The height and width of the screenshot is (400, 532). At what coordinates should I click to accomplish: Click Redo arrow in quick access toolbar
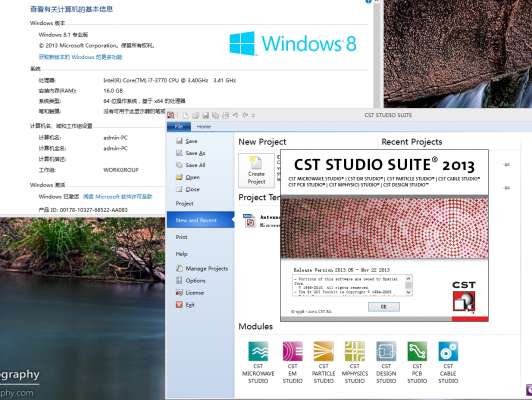[245, 115]
